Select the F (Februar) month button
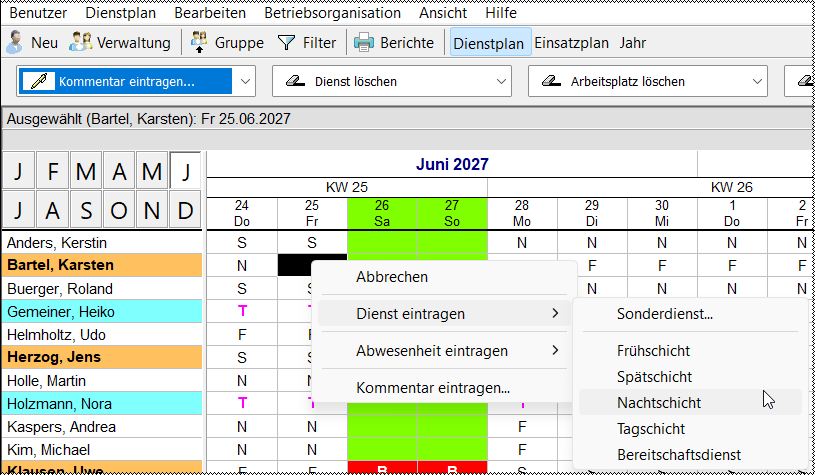Screen dimensions: 815x475 pos(52,170)
